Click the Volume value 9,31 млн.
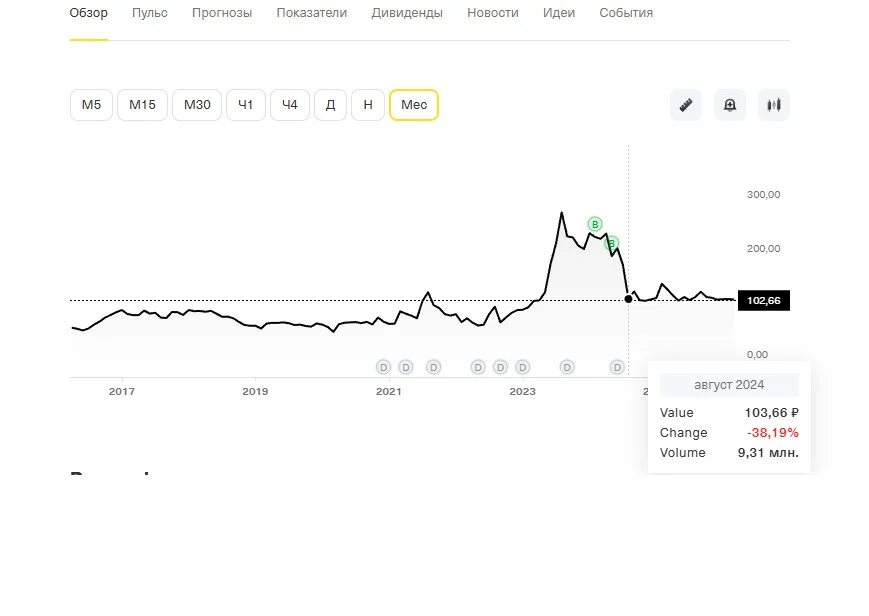The width and height of the screenshot is (869, 616). 768,452
